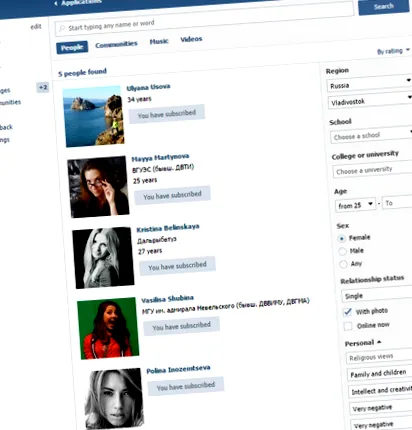The image size is (412, 430).
Task: Click the magnifier icon in the search field
Action: point(62,29)
